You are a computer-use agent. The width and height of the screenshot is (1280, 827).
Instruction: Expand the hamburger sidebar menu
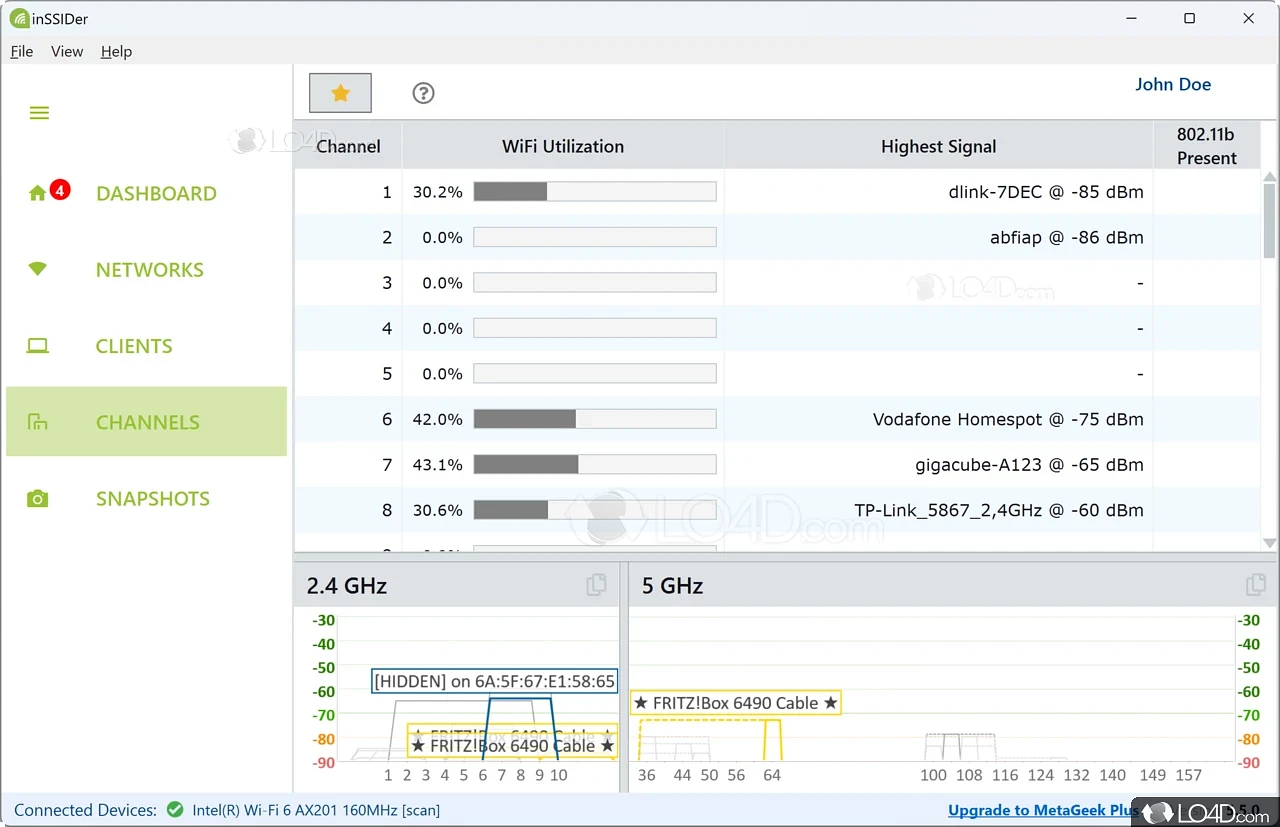[39, 113]
